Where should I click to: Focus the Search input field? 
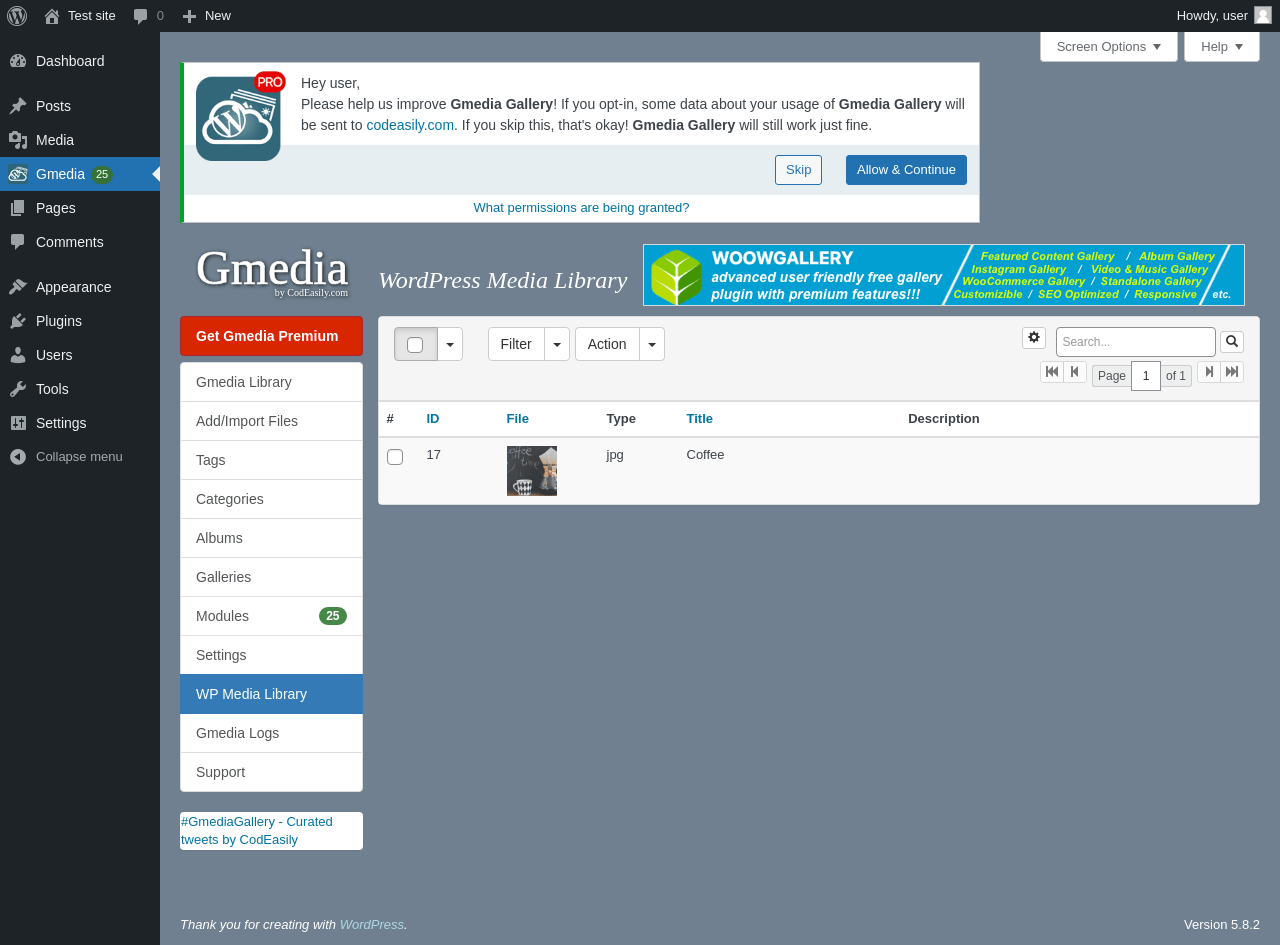pyautogui.click(x=1136, y=342)
